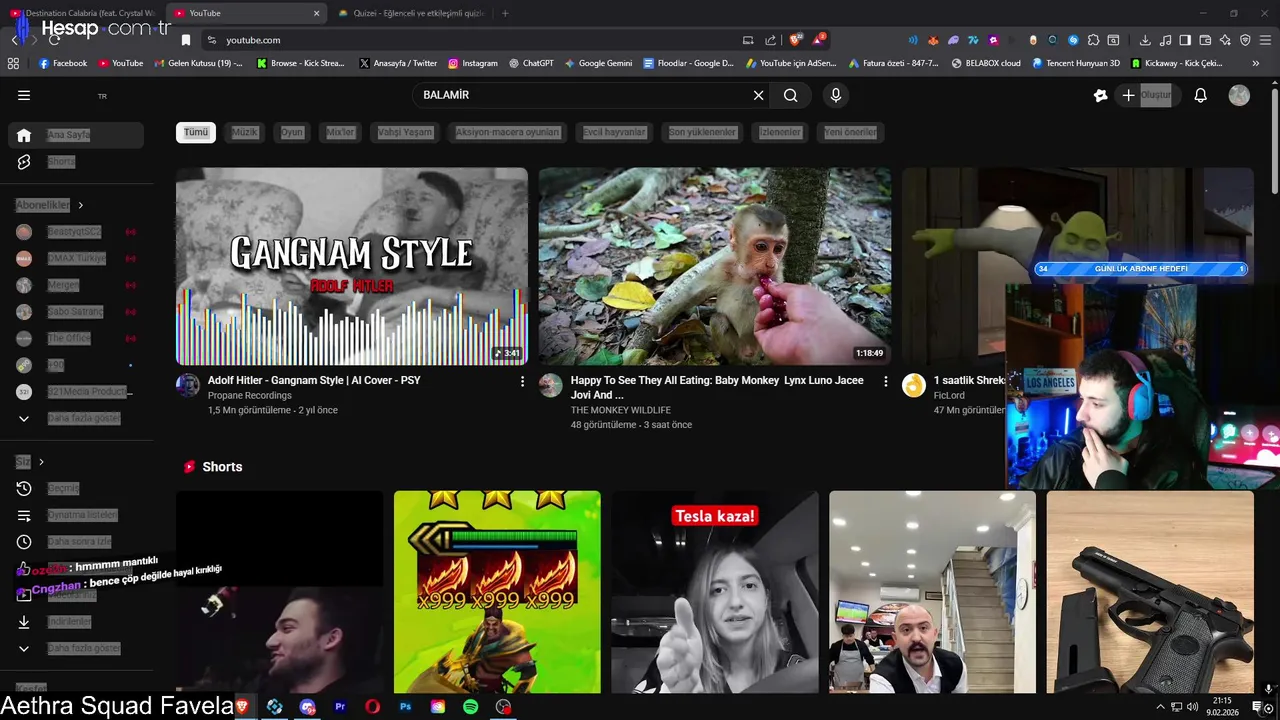Viewport: 1280px width, 720px height.
Task: Open Photoshop from the taskbar
Action: coord(405,707)
